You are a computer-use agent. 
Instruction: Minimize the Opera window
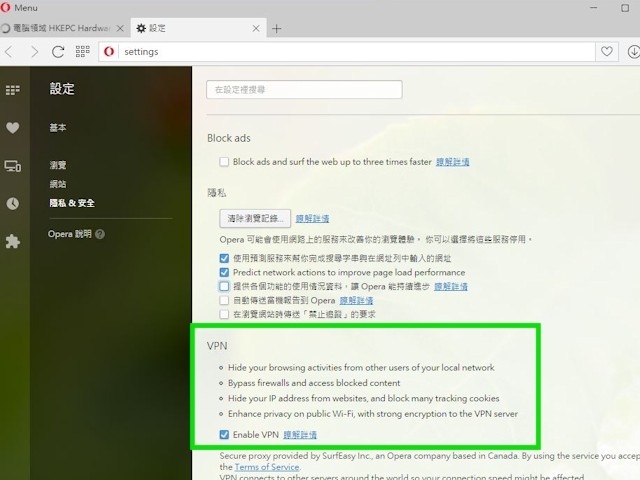593,8
